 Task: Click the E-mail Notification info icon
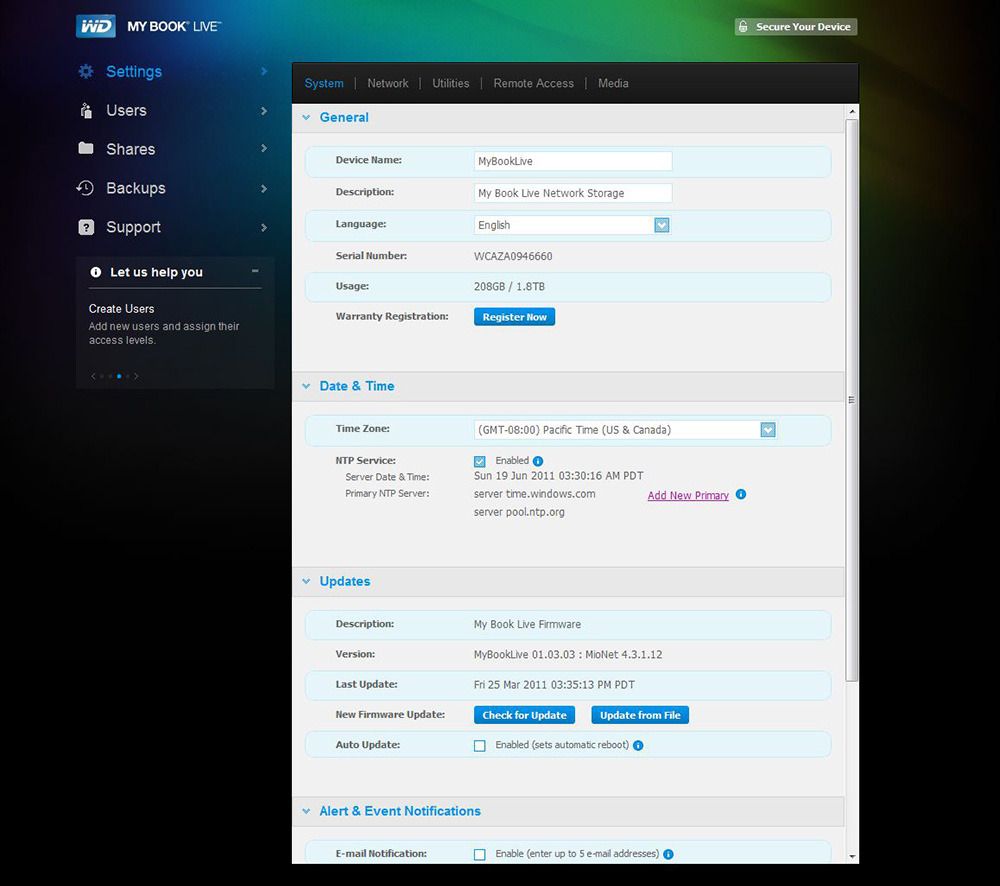668,855
